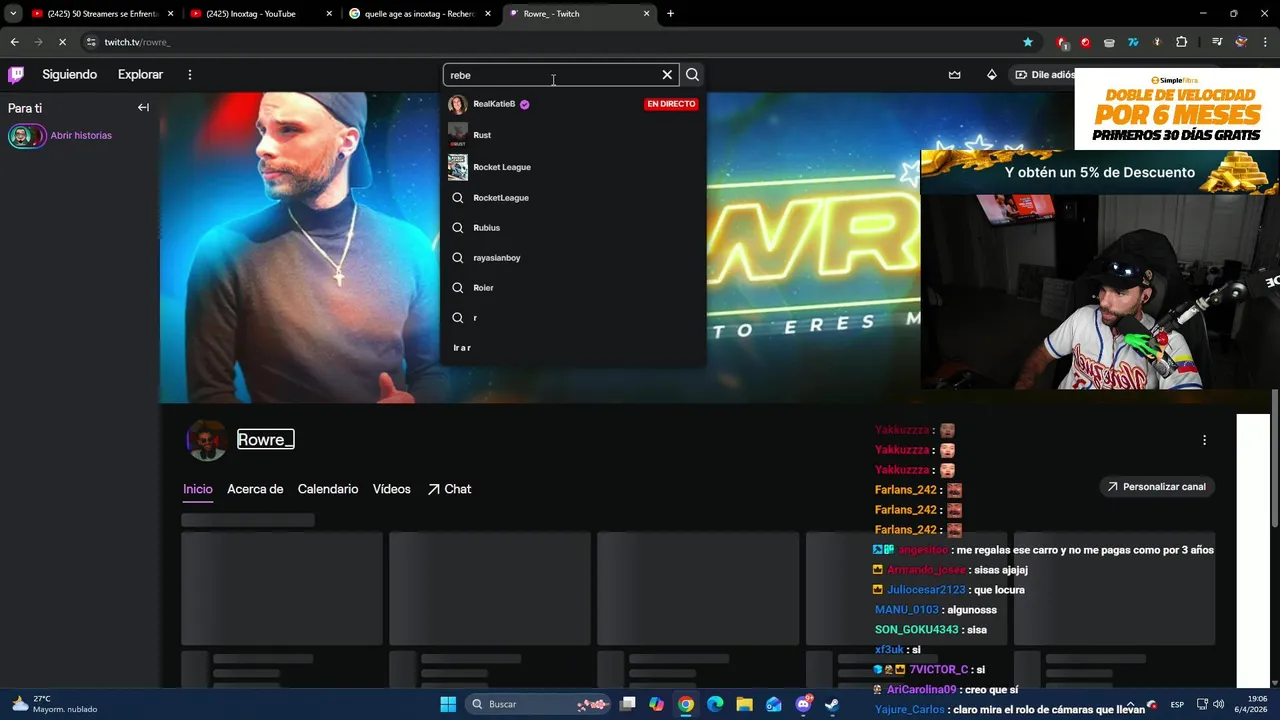
Task: Click the SimpleFibra advertisement banner
Action: click(x=1177, y=108)
